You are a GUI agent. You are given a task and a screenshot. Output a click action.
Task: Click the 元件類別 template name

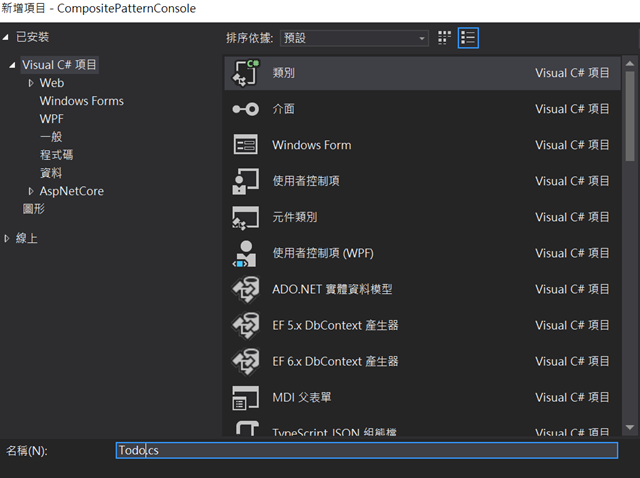295,217
